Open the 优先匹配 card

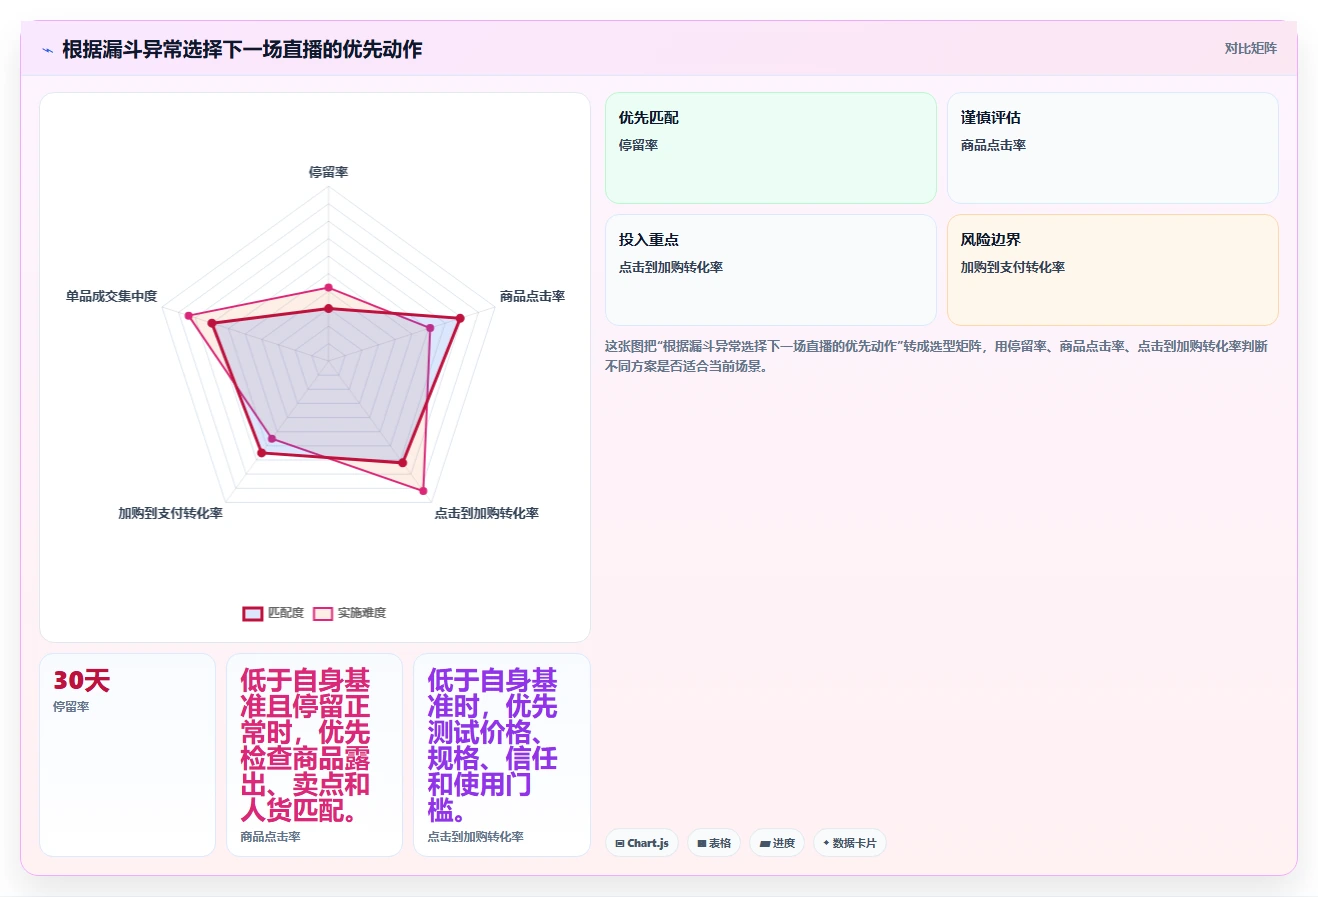(x=770, y=148)
